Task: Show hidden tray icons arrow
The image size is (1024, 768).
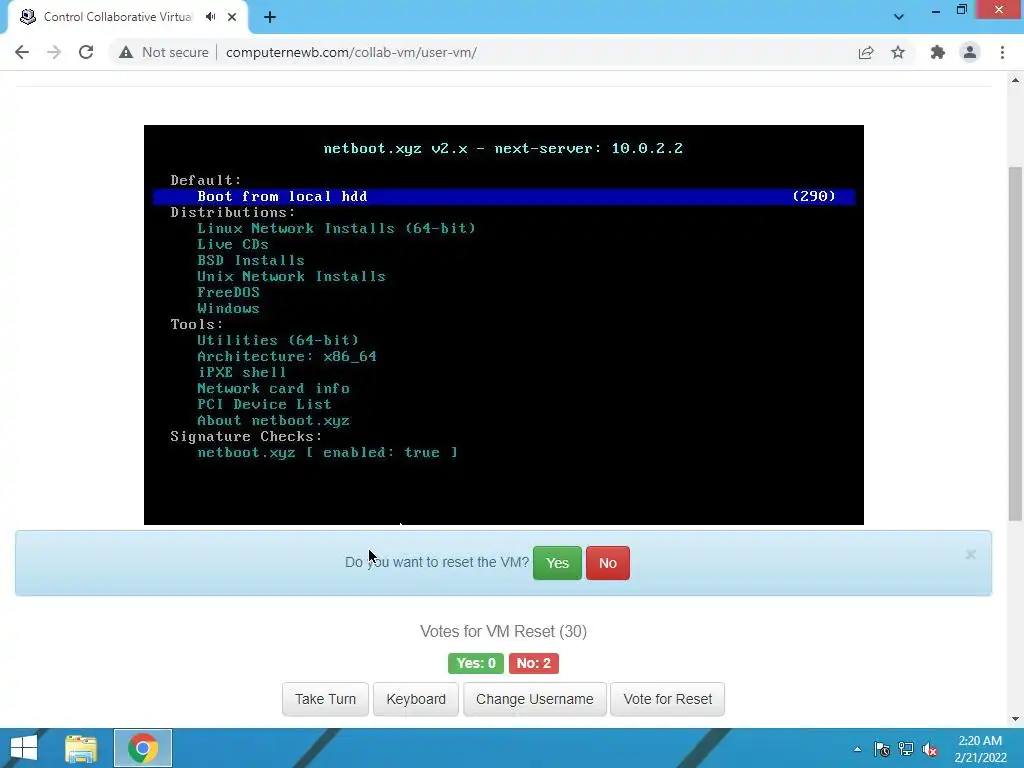Action: click(857, 749)
